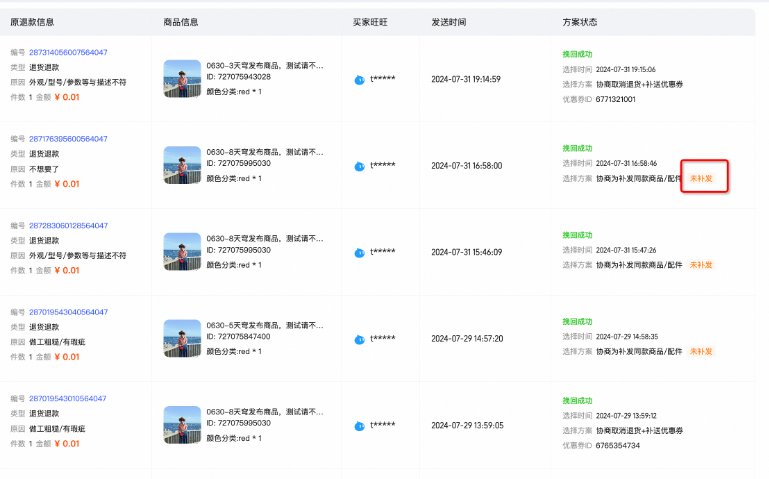Click 未补发 tag in 14:58:35 row

(x=701, y=352)
